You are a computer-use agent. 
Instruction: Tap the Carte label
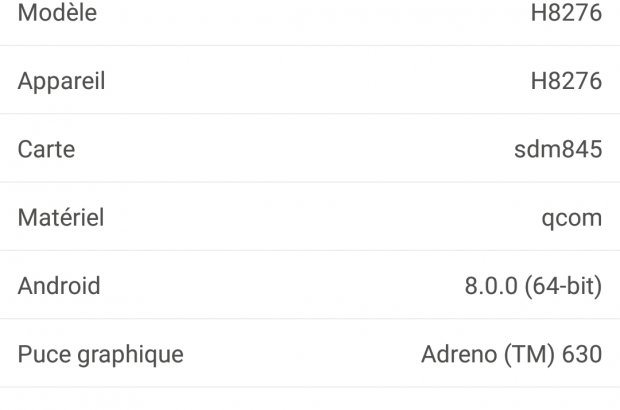point(46,150)
